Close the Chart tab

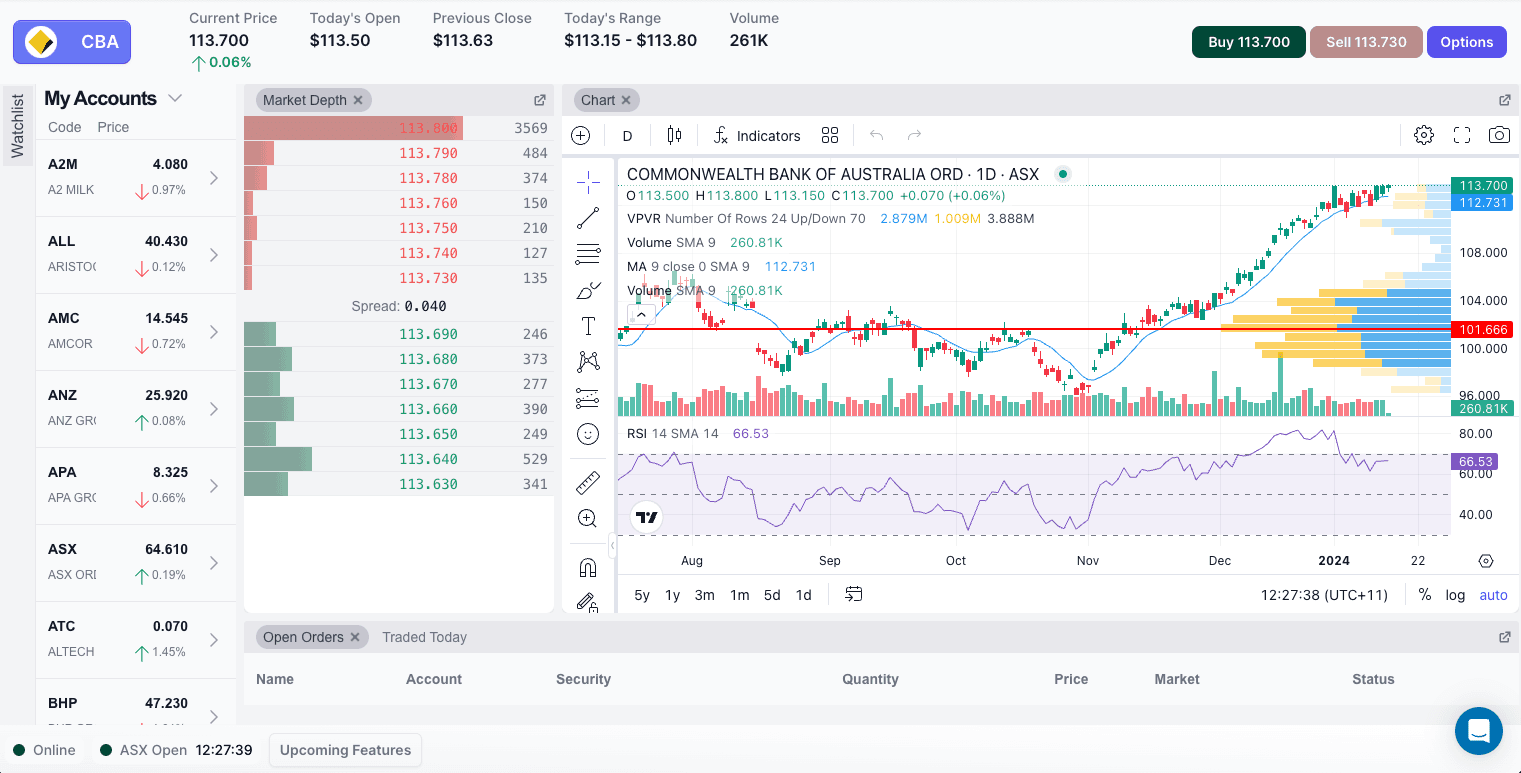[626, 100]
